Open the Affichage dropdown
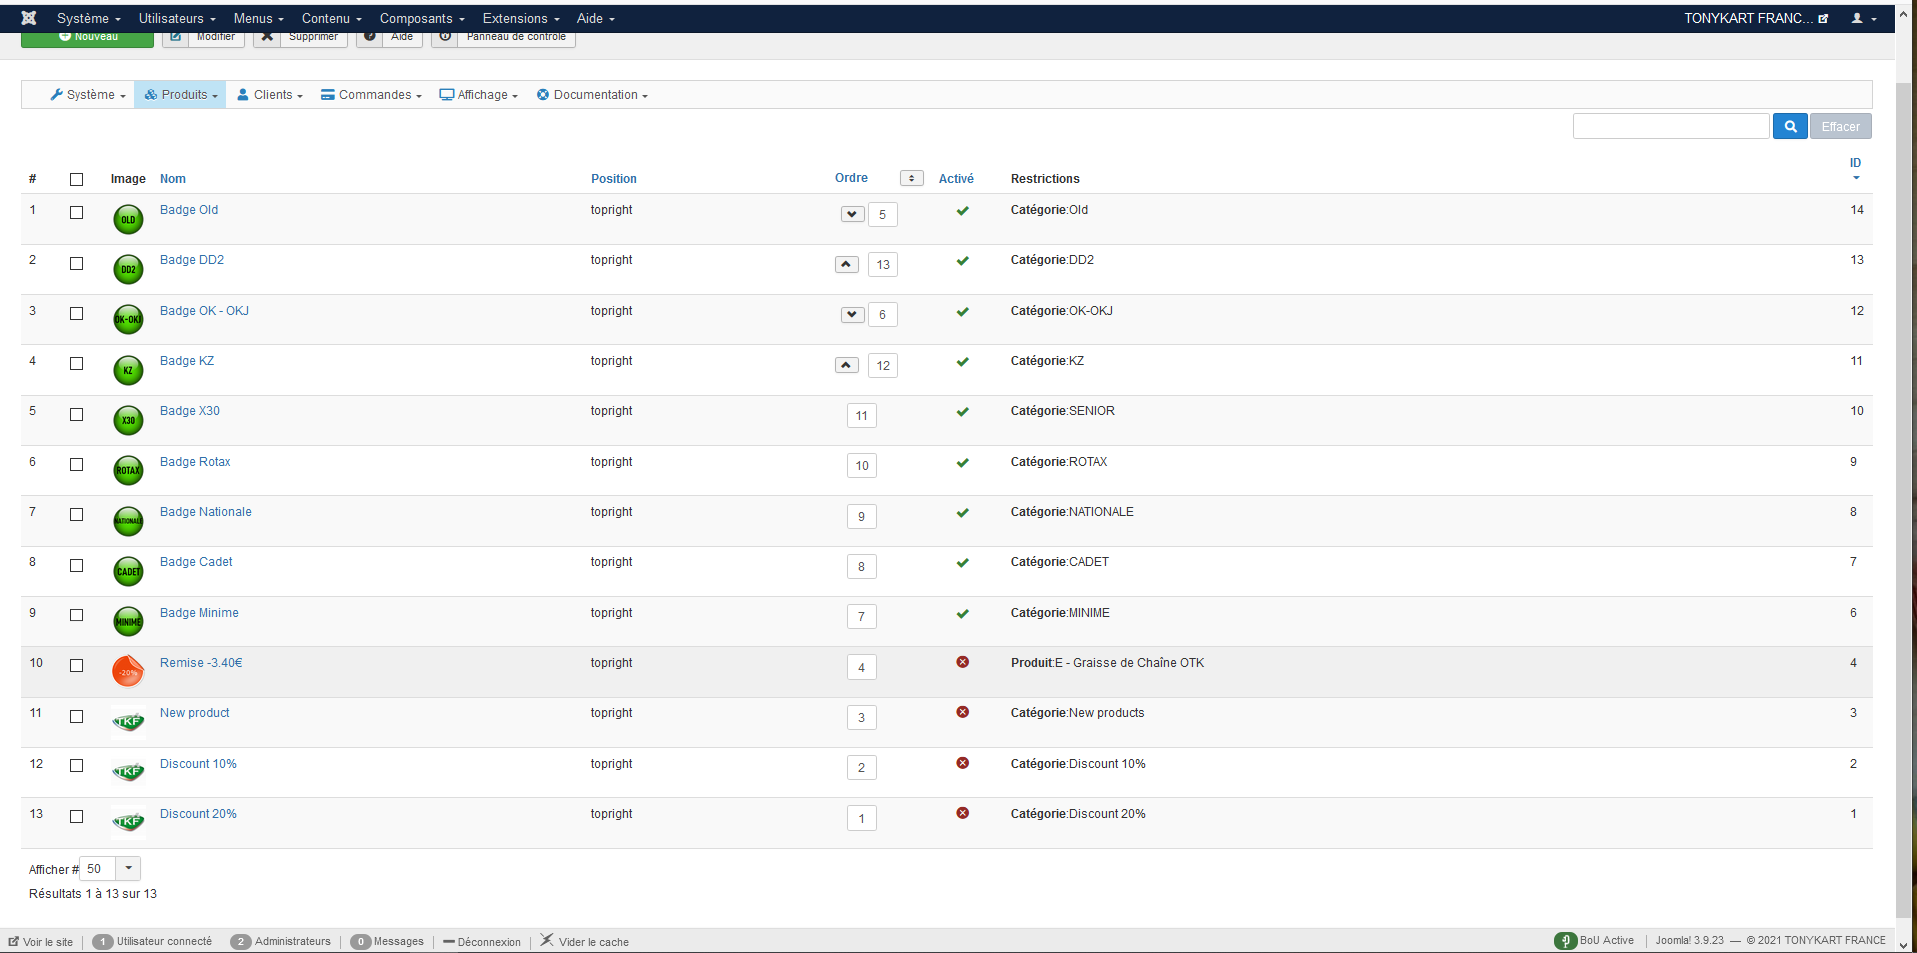1917x953 pixels. 479,95
